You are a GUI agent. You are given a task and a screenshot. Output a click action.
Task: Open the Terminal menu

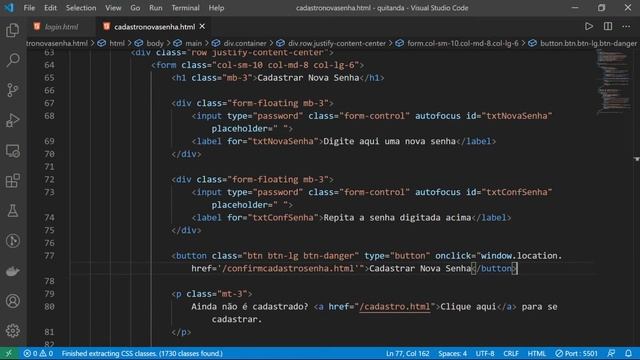(x=185, y=8)
